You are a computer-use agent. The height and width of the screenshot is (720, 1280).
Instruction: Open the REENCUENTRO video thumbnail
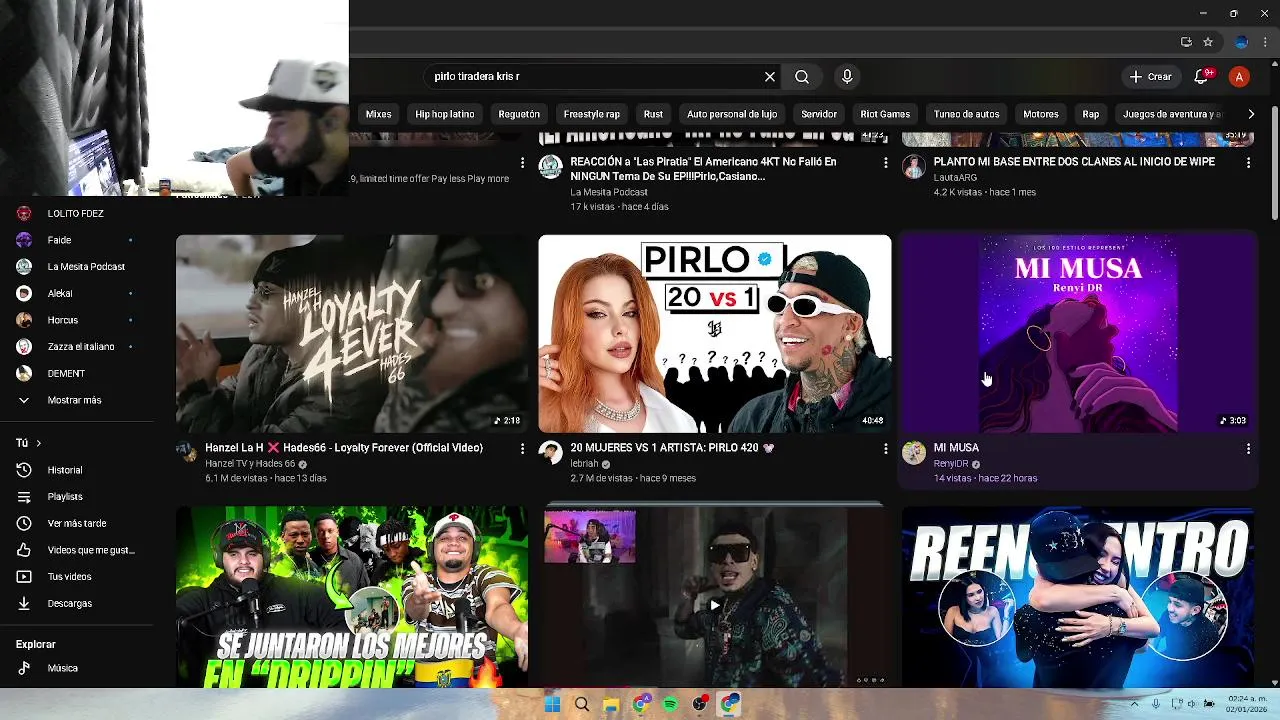tap(1078, 596)
